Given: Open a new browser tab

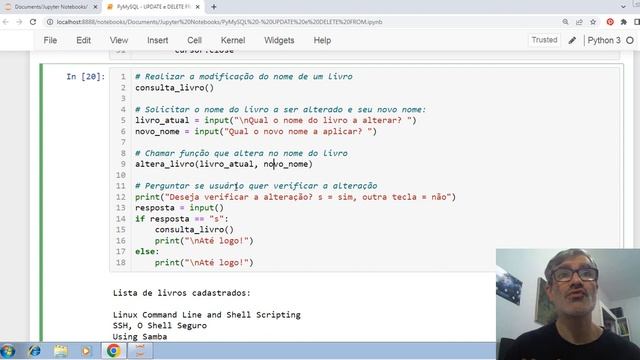Looking at the screenshot, I should tap(213, 7).
